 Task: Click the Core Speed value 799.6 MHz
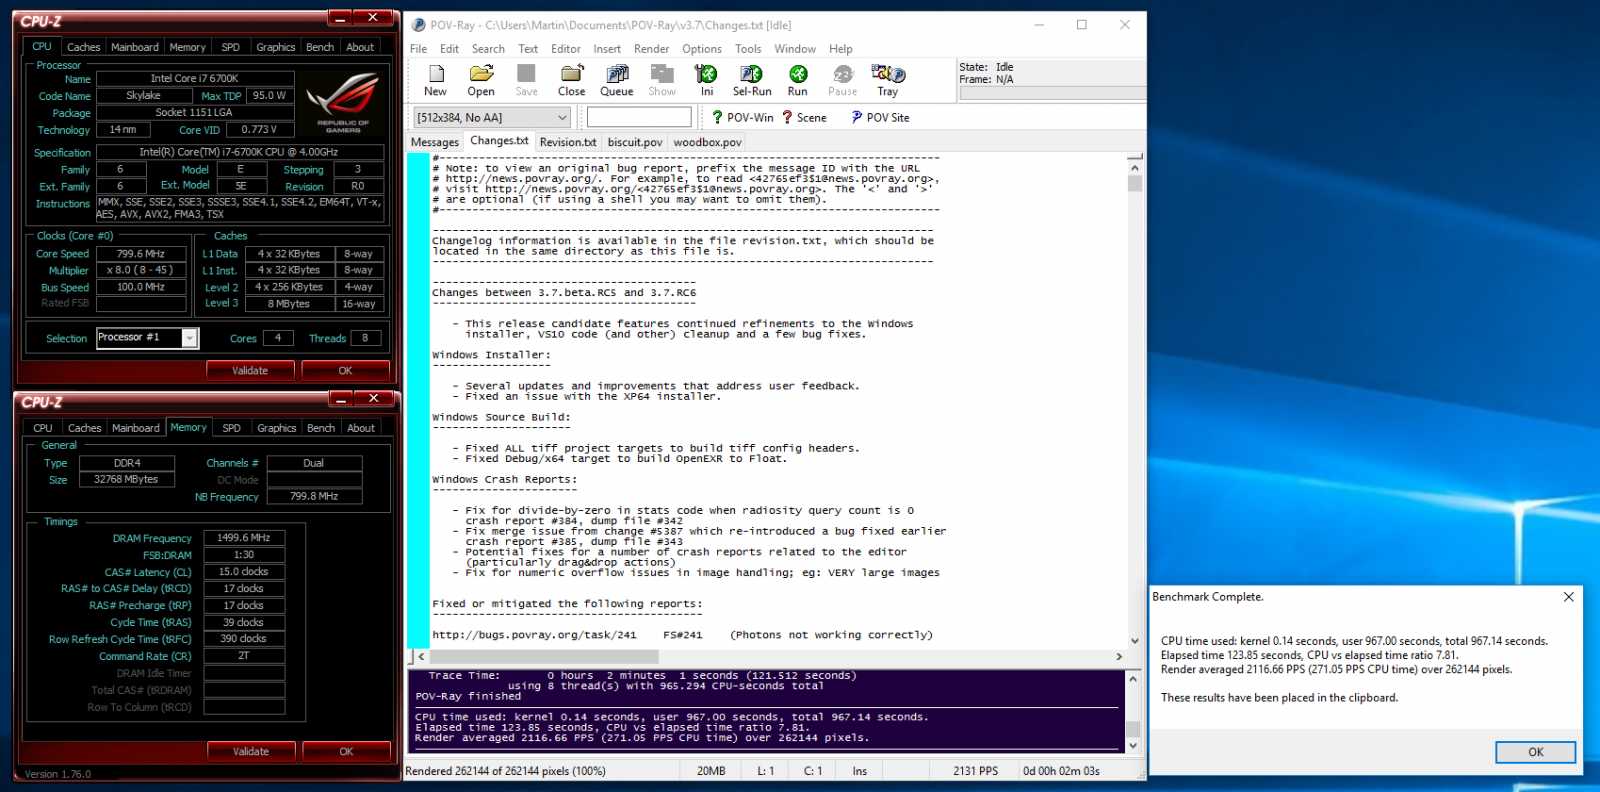click(141, 254)
